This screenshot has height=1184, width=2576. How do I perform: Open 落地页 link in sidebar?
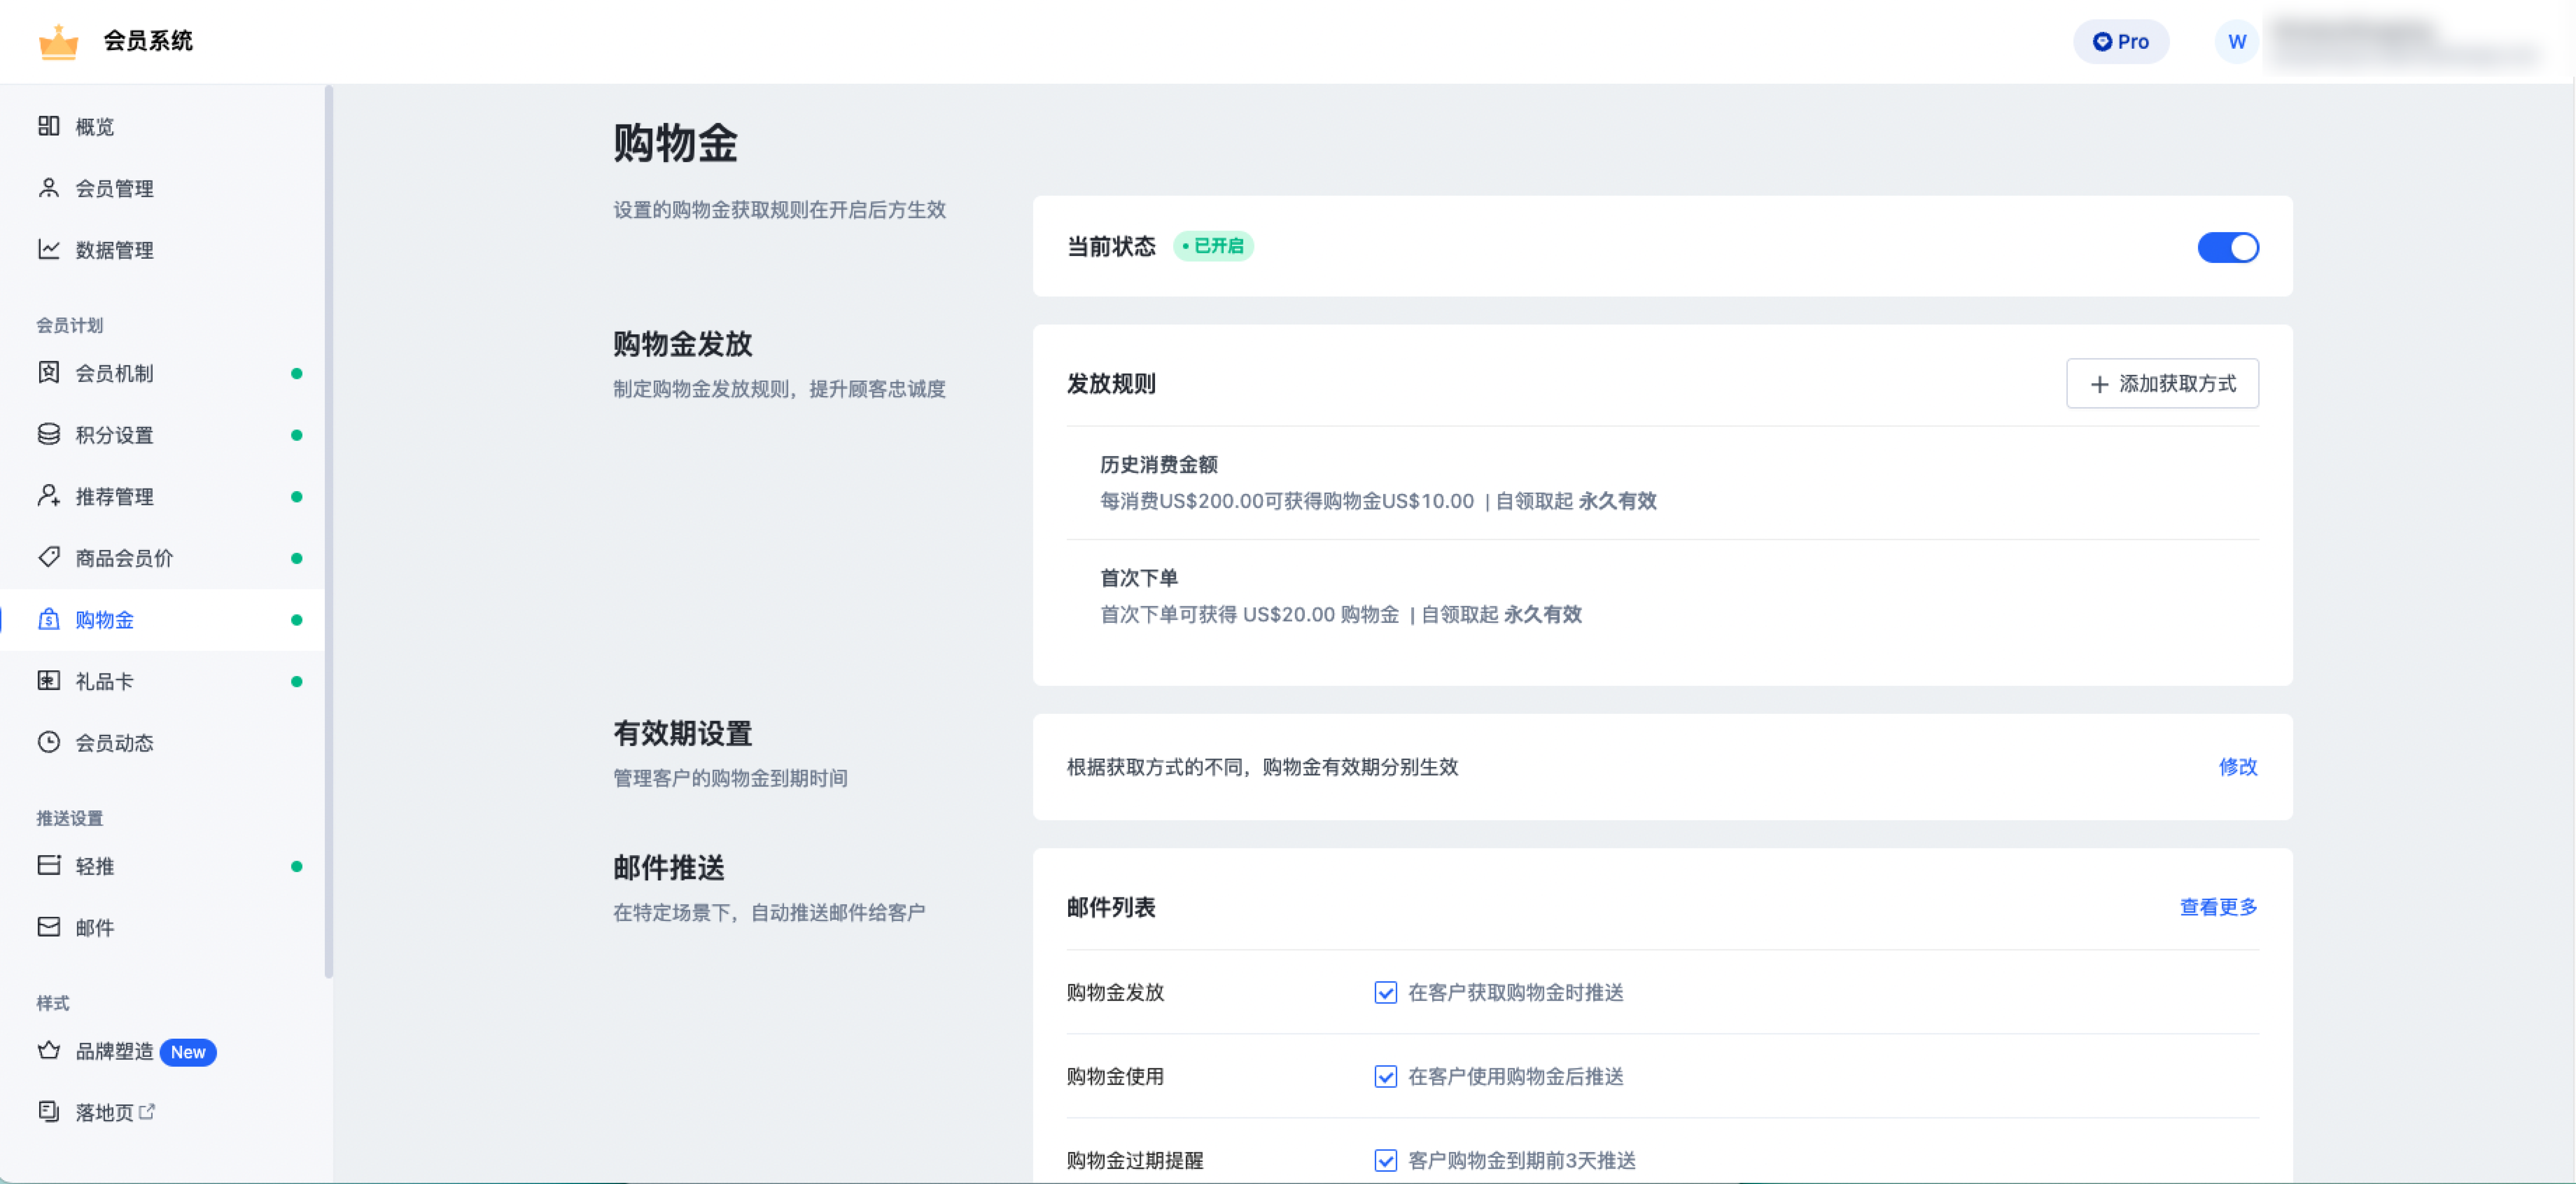[x=162, y=1112]
